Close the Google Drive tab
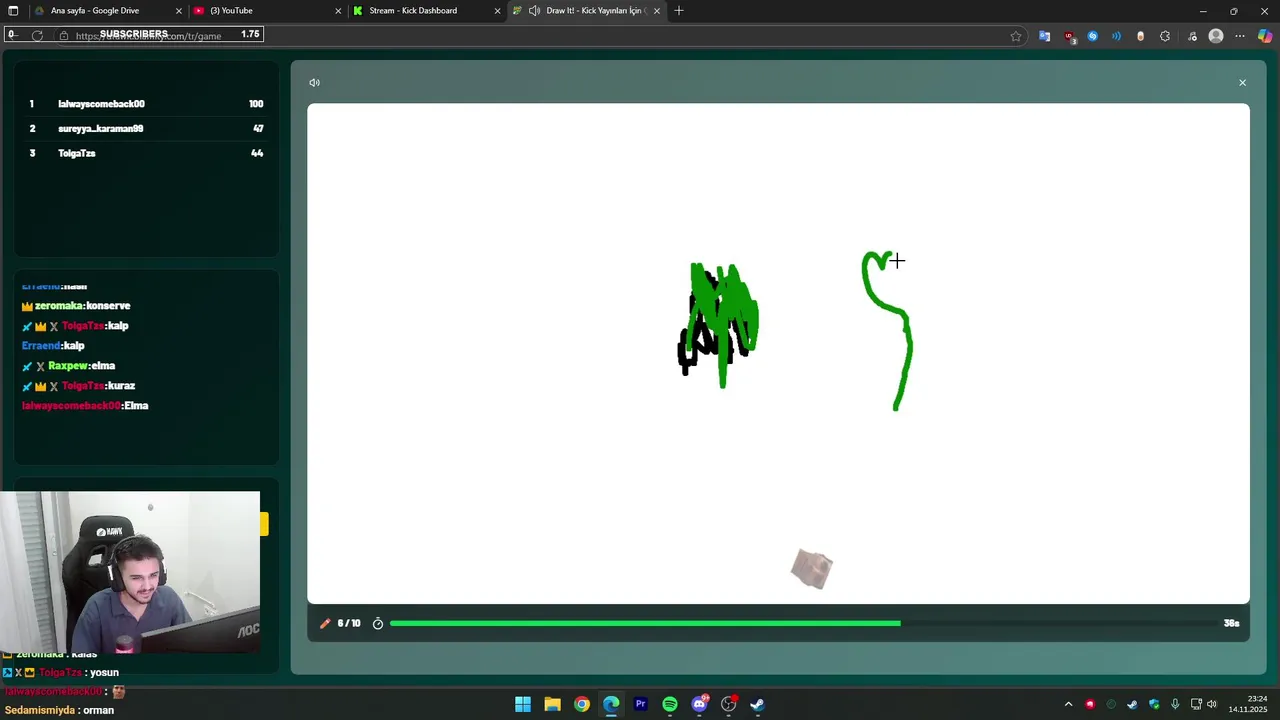The height and width of the screenshot is (720, 1280). (179, 11)
